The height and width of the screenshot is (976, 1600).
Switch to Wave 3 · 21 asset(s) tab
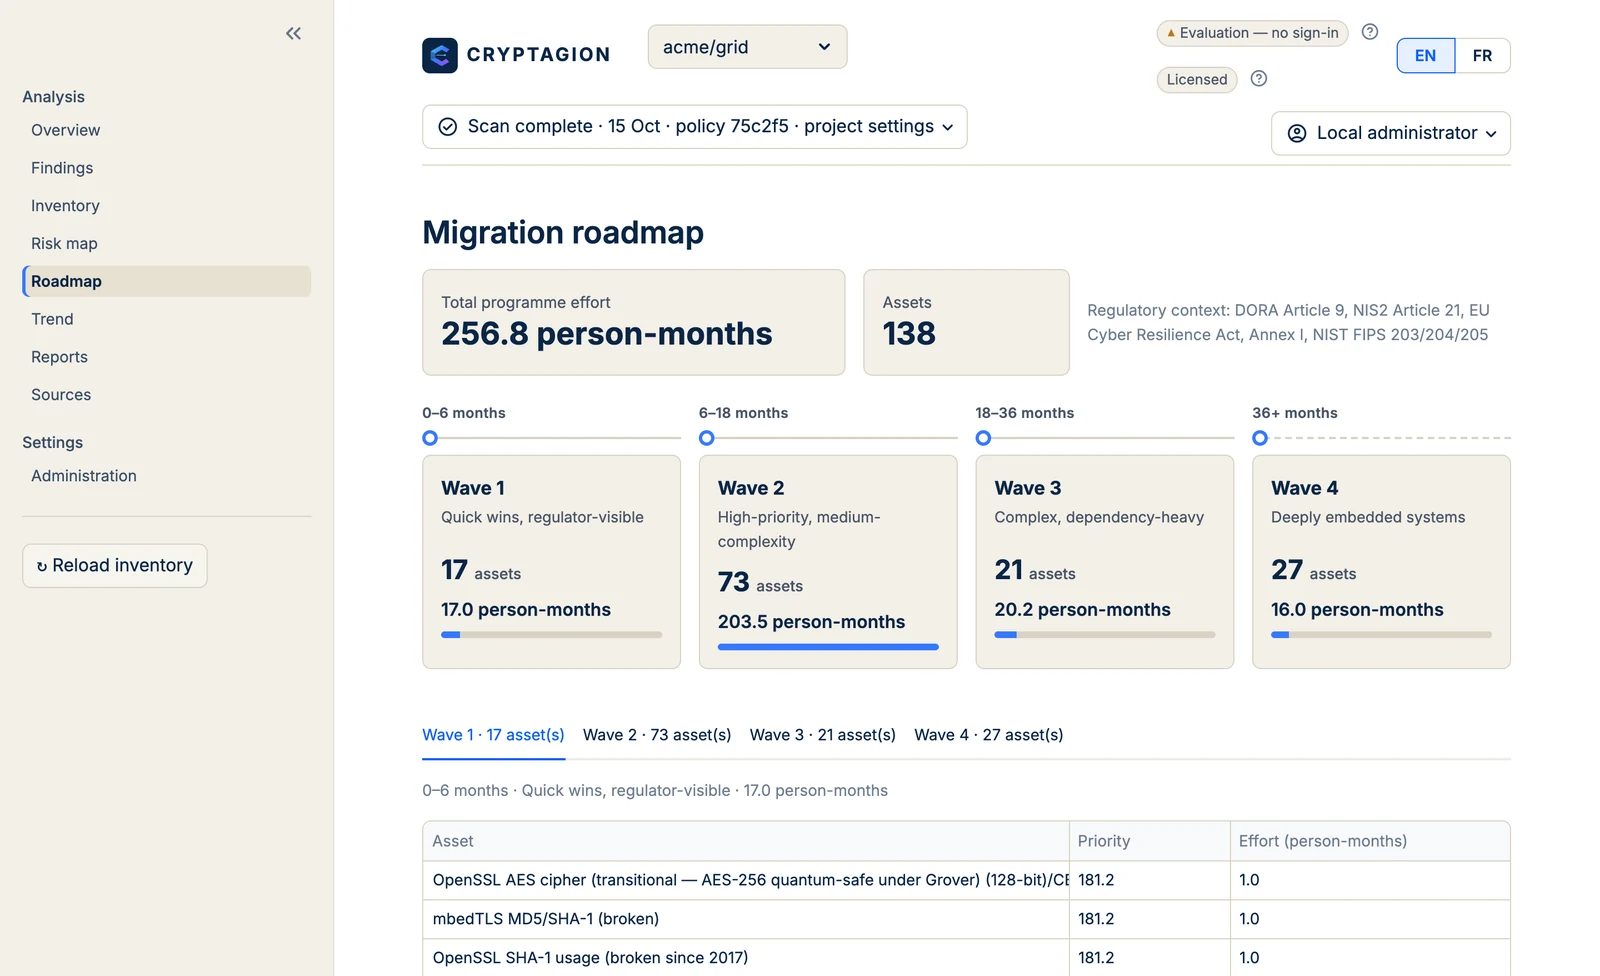[823, 735]
